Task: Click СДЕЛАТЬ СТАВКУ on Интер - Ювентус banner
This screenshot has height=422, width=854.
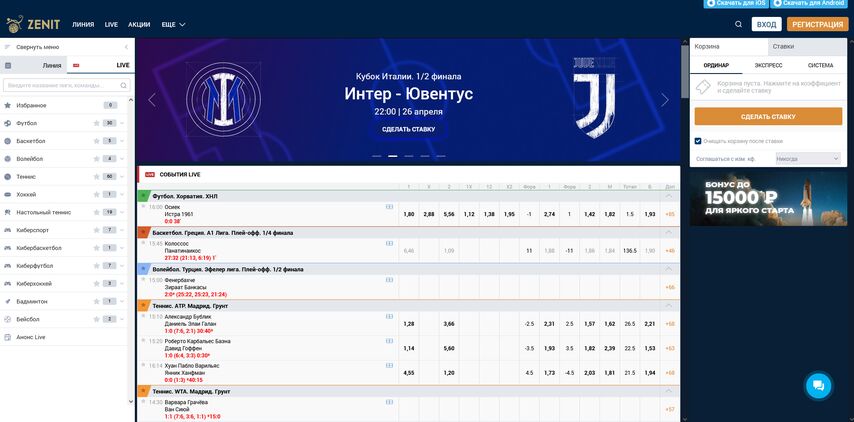Action: 408,130
